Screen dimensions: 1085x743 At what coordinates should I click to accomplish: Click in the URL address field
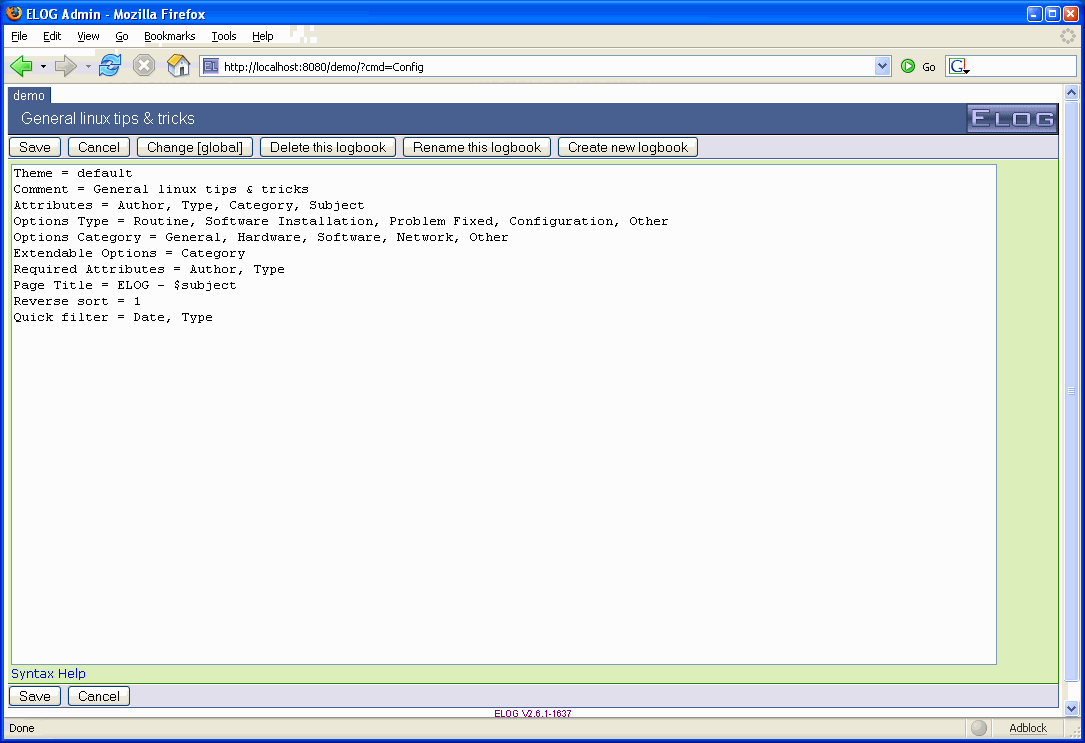(547, 66)
